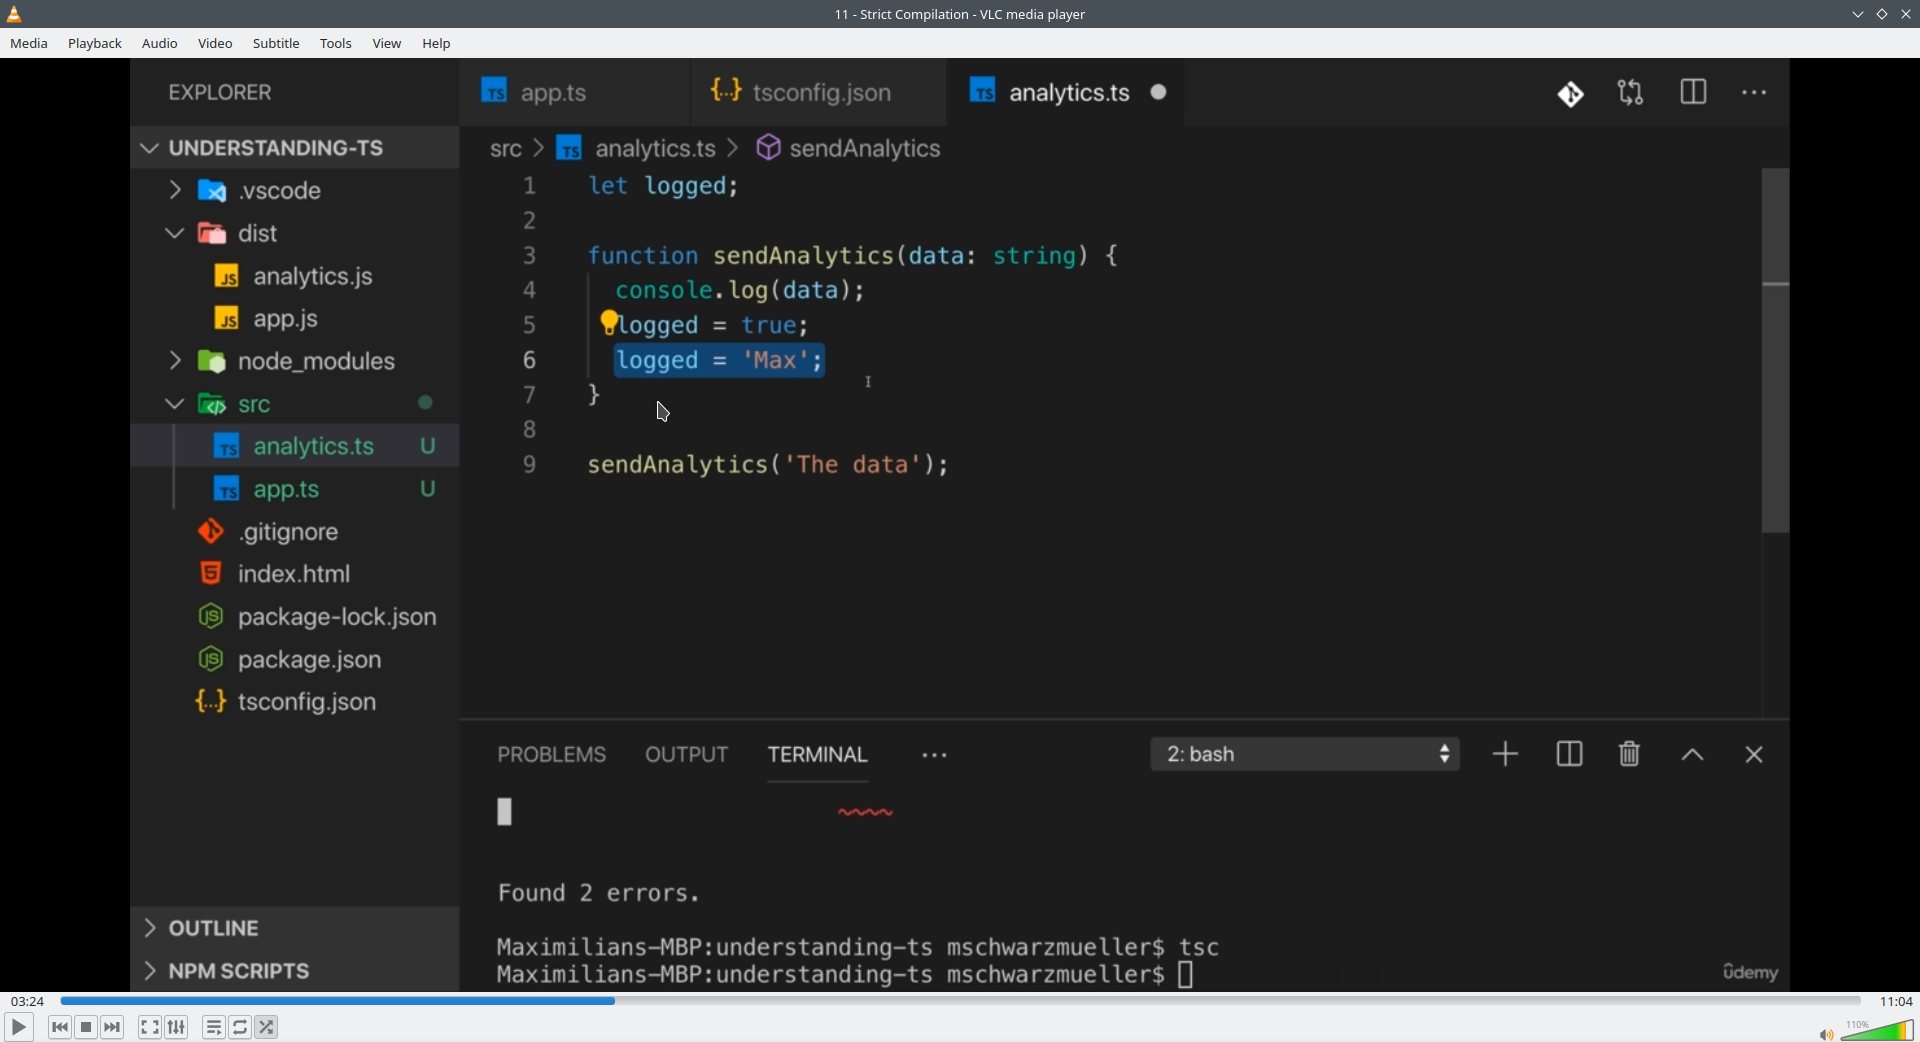Skip to next media in VLC
The image size is (1920, 1042).
[x=113, y=1027]
